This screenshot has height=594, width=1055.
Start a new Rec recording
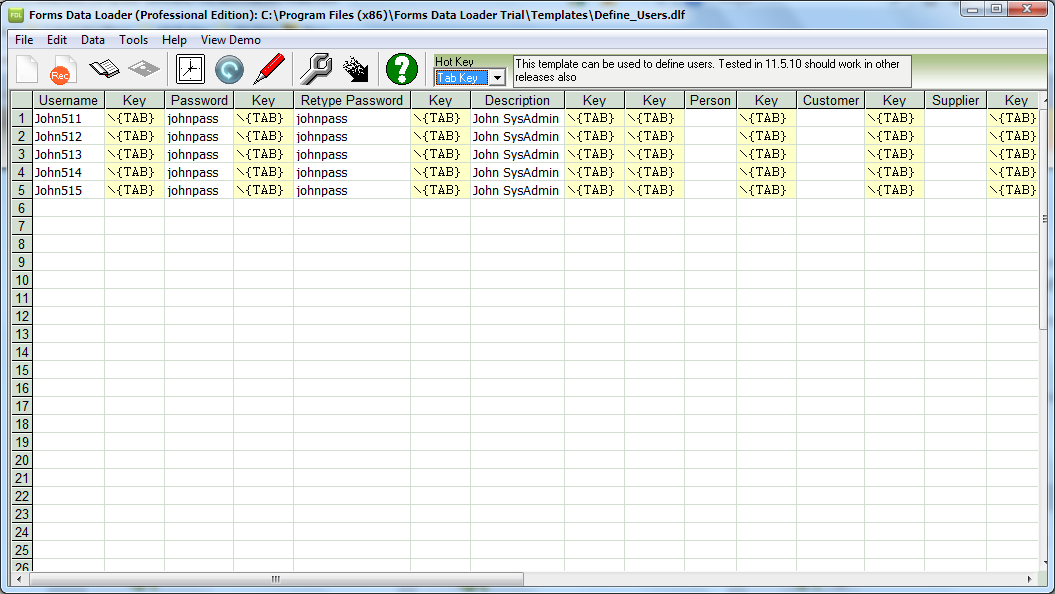62,69
